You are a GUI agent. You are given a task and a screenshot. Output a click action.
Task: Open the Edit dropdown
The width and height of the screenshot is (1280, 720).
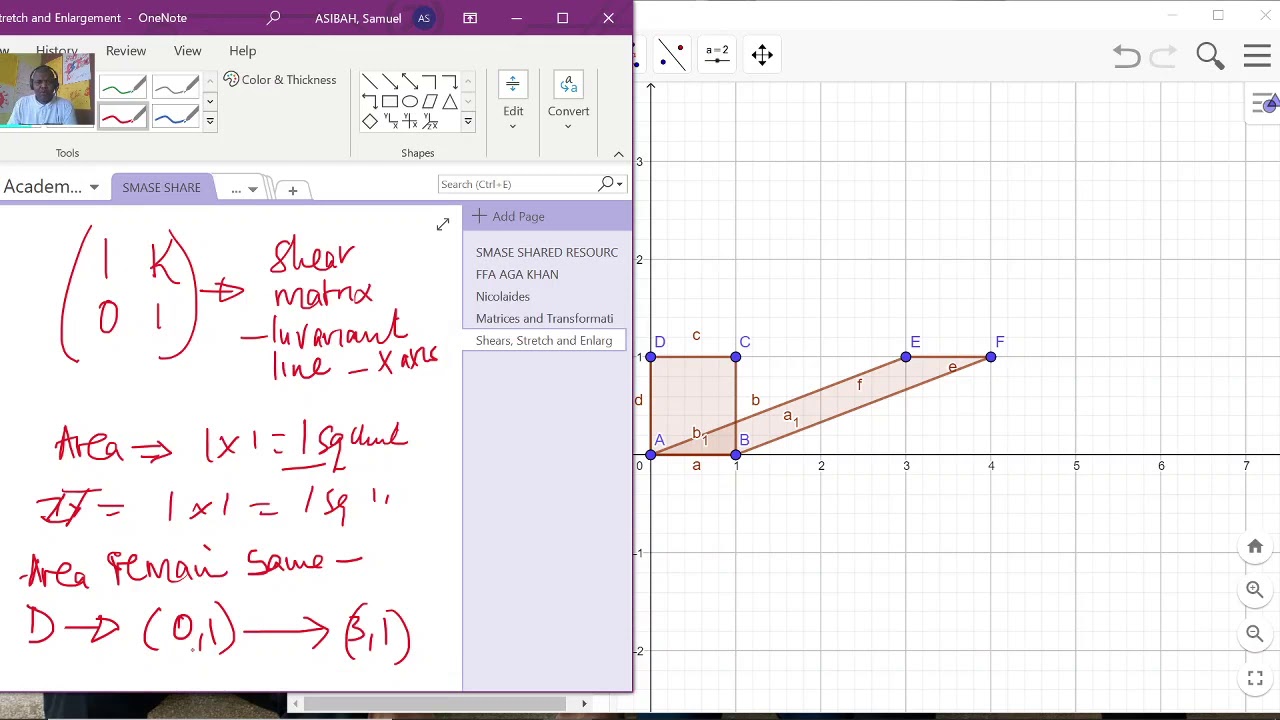[x=513, y=101]
